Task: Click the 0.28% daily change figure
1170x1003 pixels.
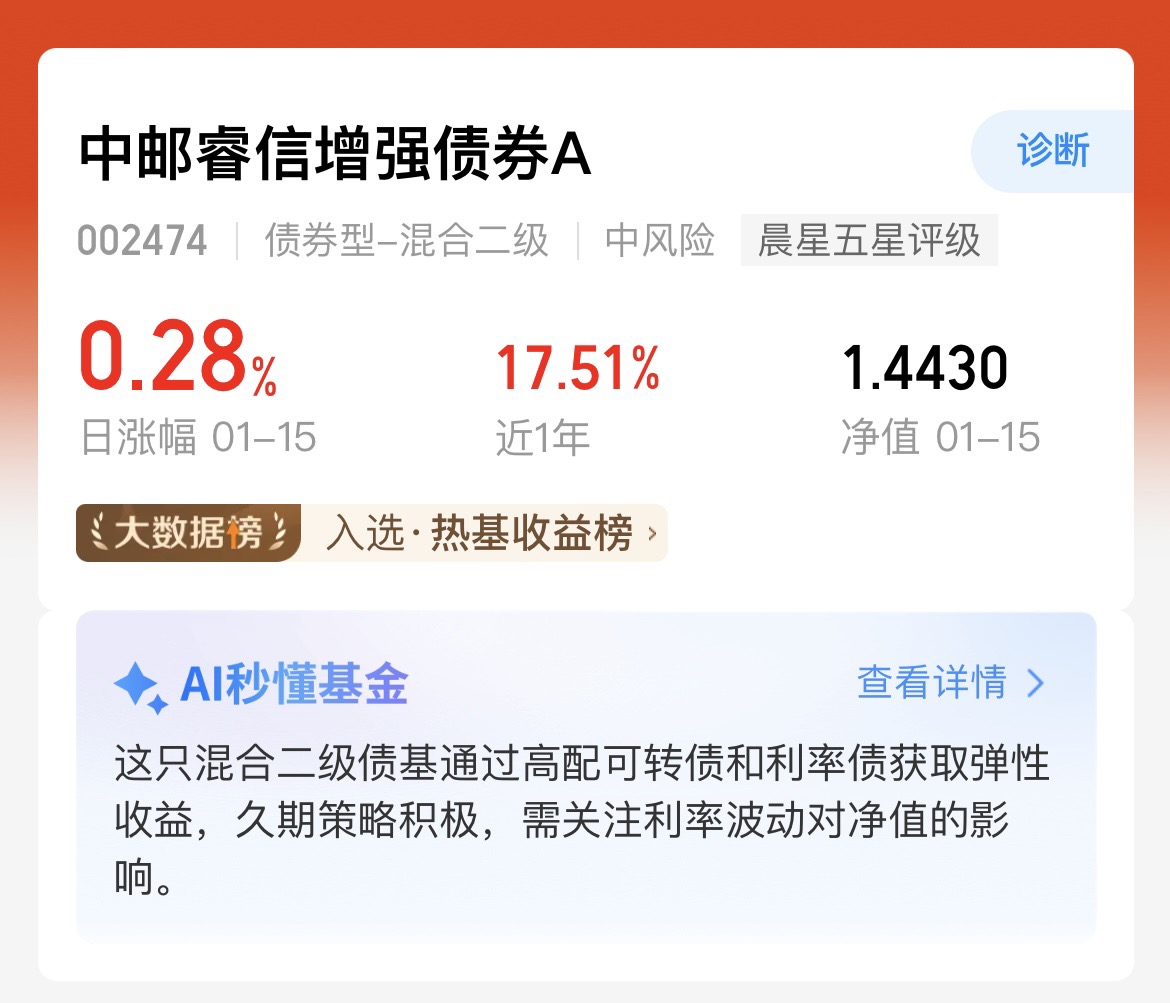Action: coord(178,356)
